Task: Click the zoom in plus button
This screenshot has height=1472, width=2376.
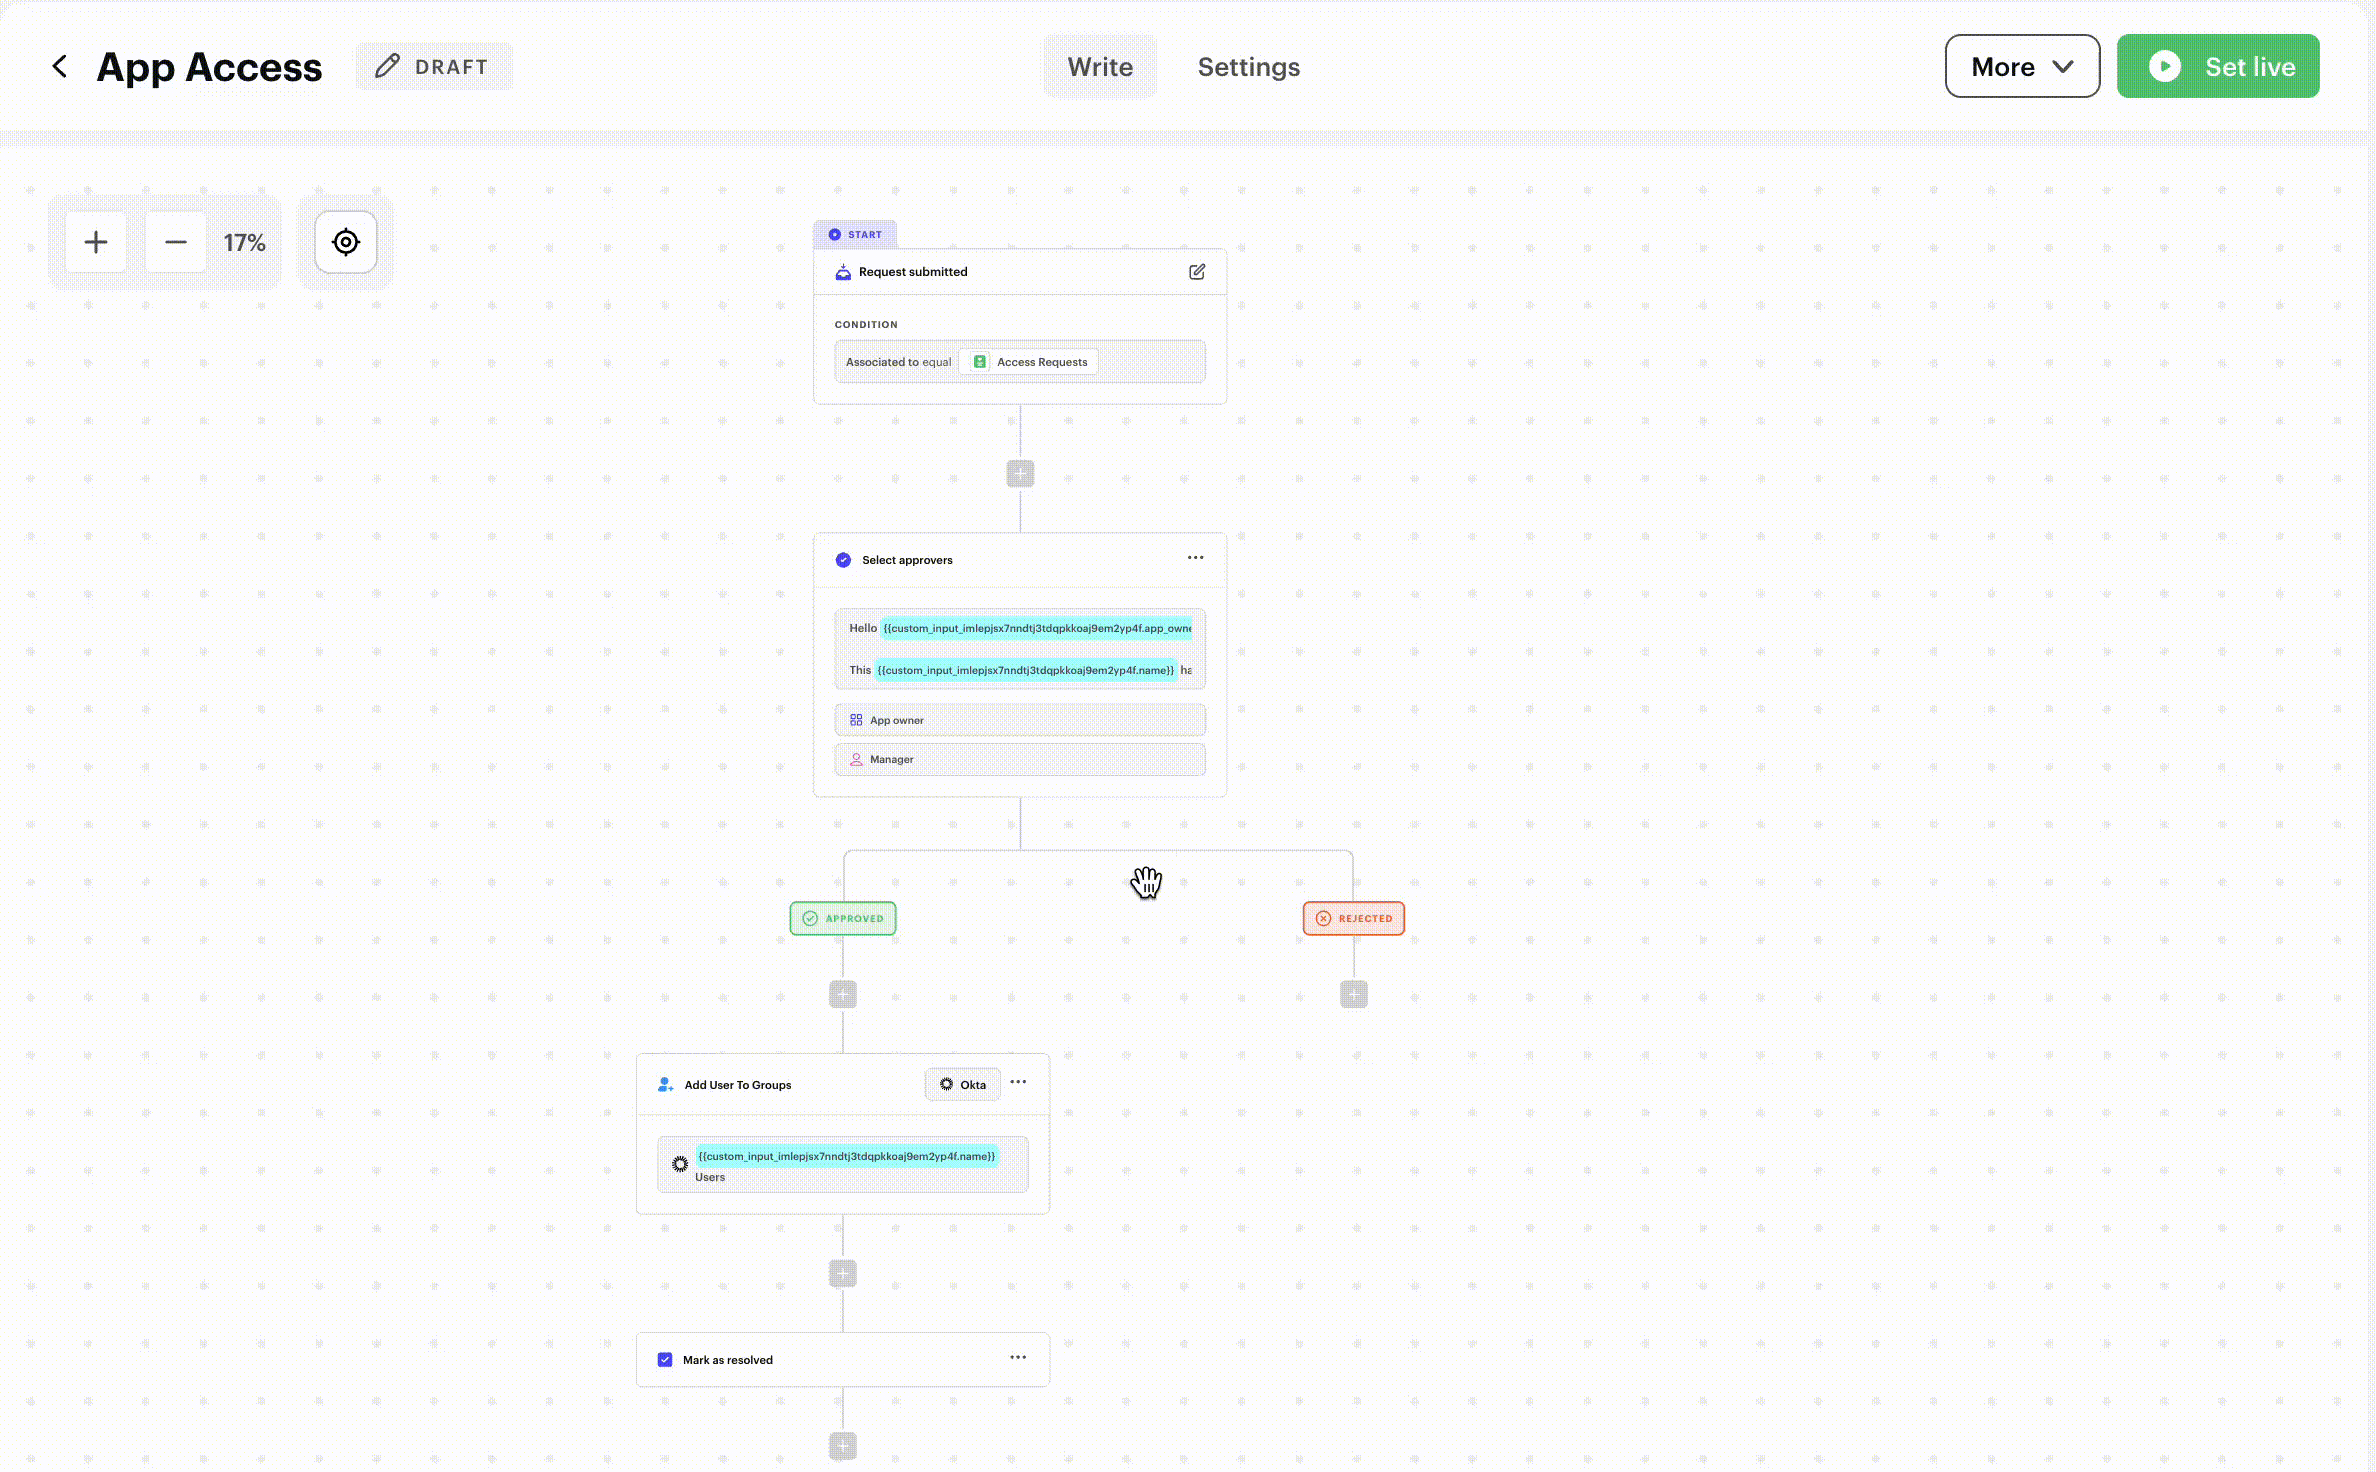Action: [x=96, y=242]
